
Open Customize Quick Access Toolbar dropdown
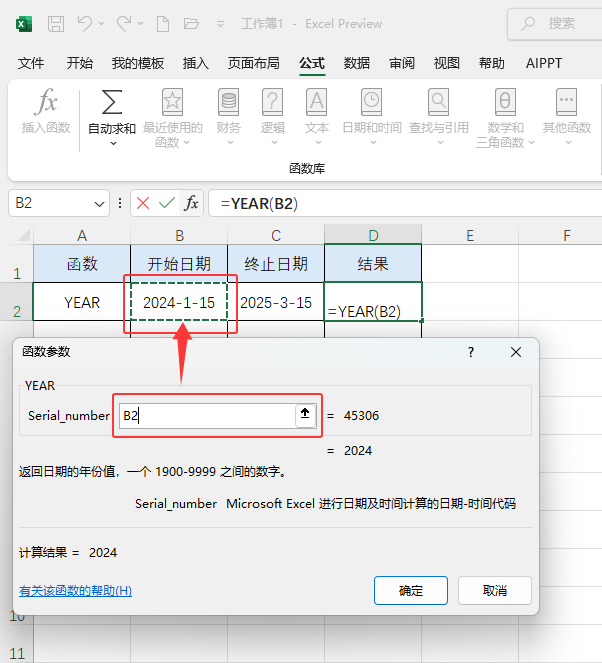pos(220,24)
